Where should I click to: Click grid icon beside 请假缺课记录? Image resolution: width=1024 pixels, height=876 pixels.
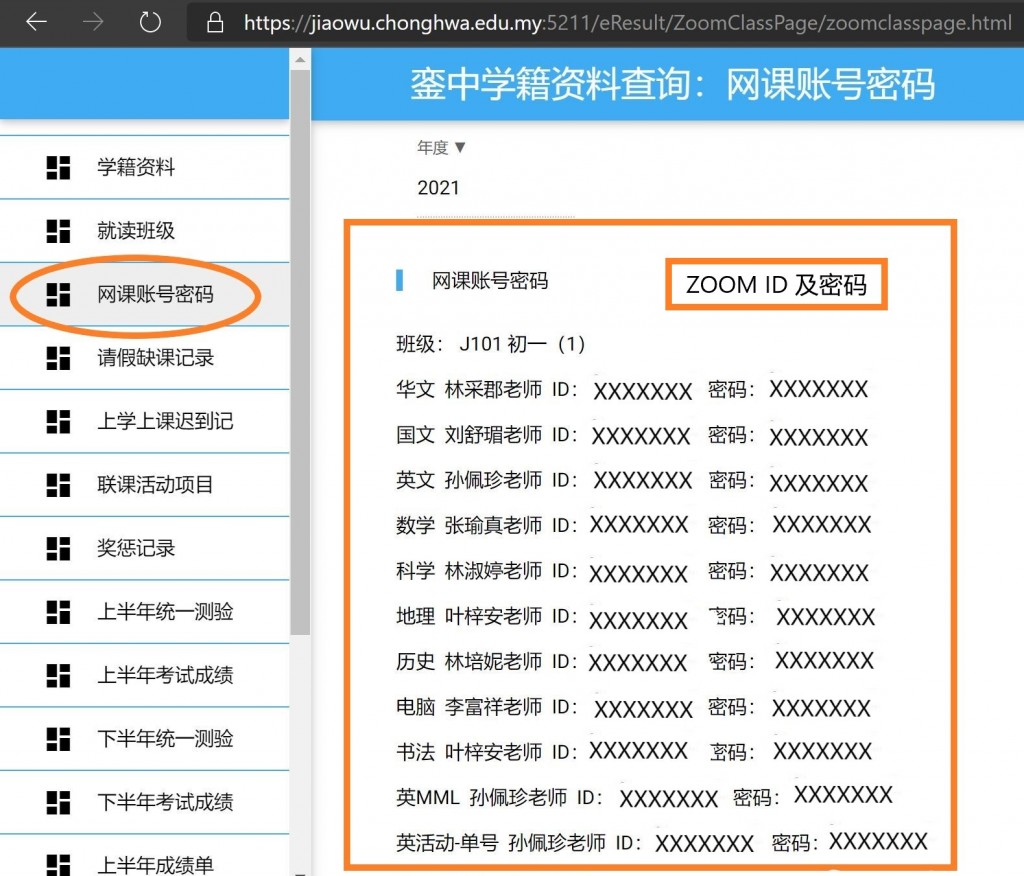58,358
